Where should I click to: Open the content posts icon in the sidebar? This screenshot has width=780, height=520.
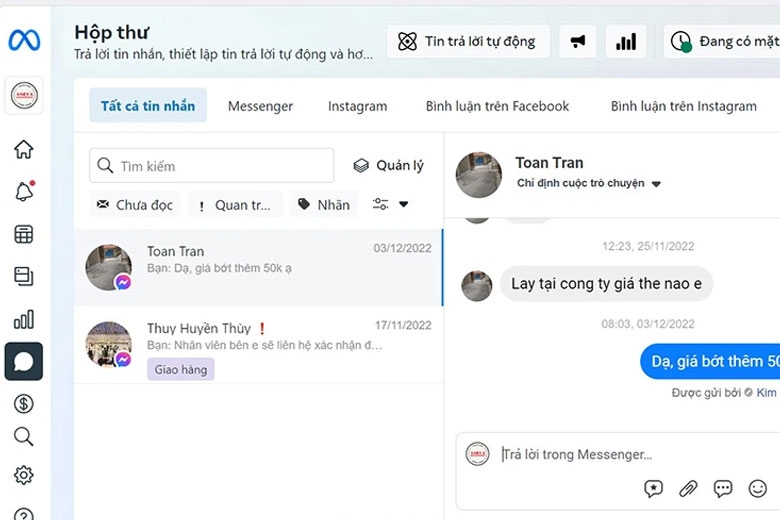[x=24, y=276]
